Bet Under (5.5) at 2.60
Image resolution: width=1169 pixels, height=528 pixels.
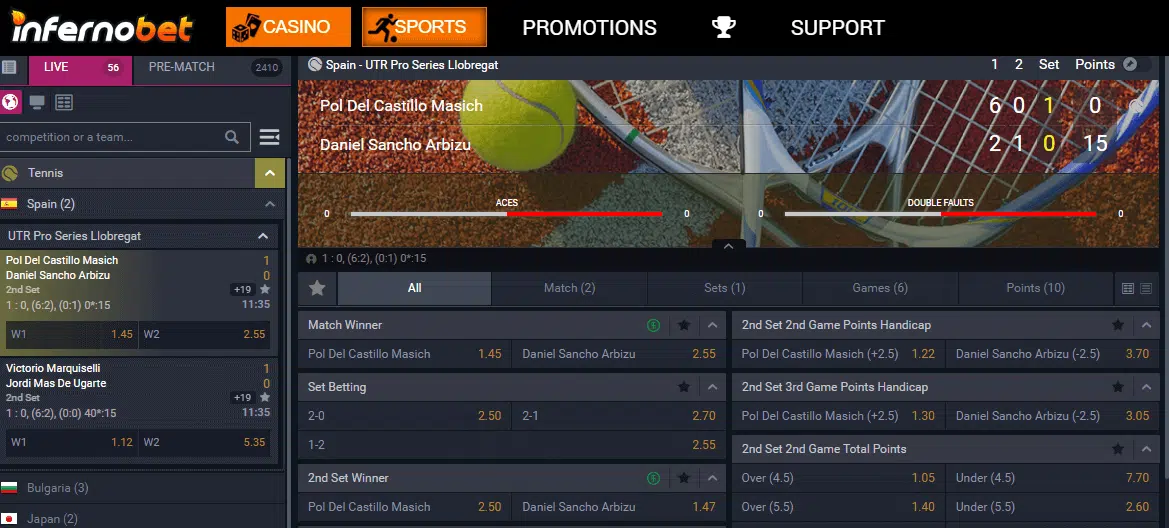click(x=1053, y=507)
